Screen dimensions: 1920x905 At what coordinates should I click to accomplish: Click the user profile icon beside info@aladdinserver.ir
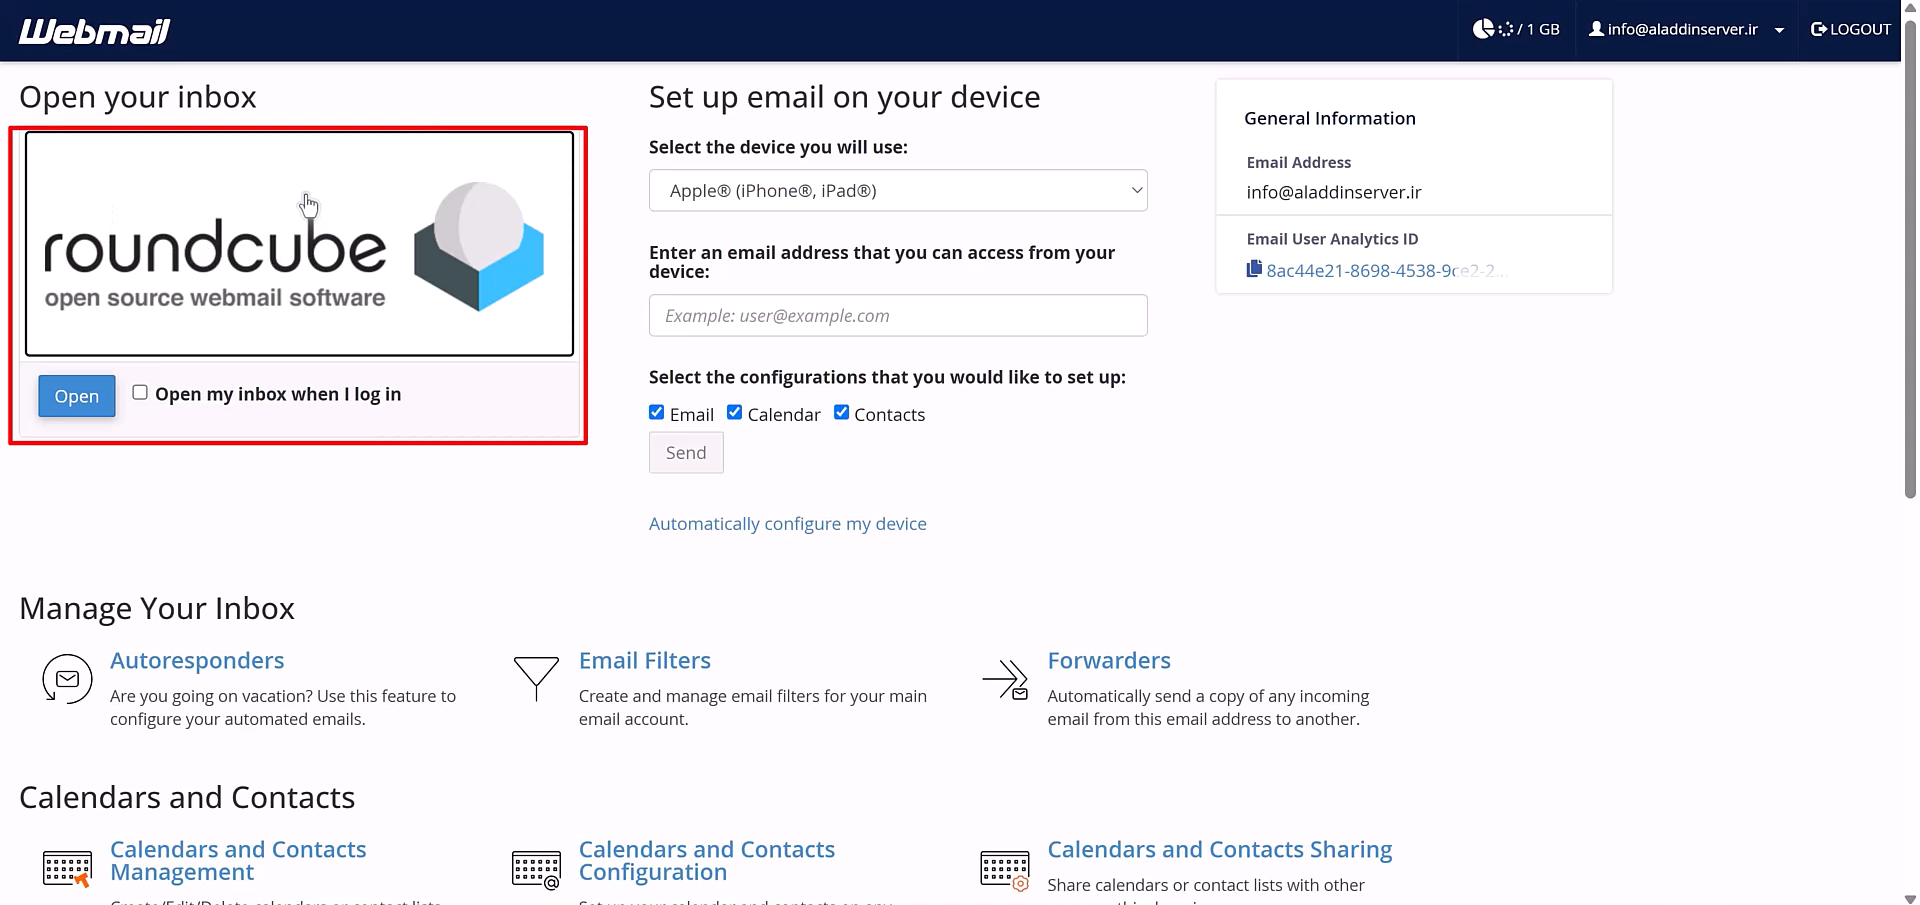tap(1596, 29)
